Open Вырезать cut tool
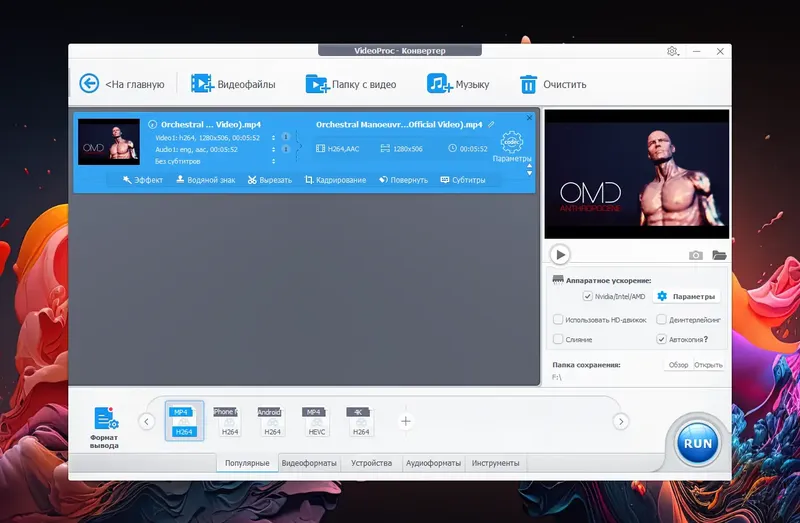The height and width of the screenshot is (523, 800). pos(269,180)
